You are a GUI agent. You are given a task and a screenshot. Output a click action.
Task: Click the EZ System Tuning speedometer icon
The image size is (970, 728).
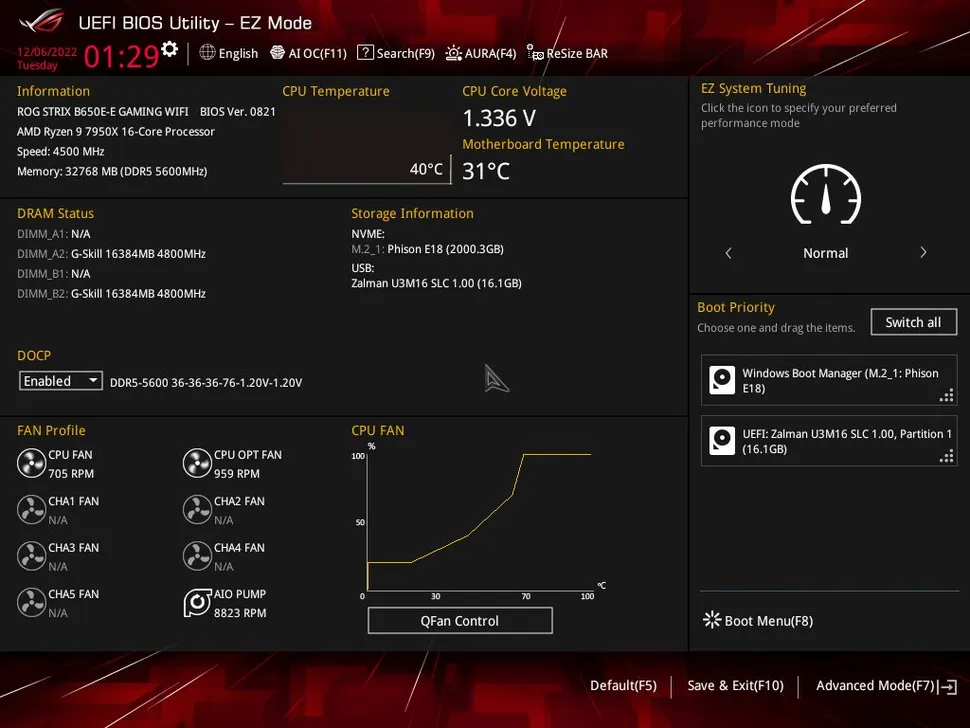(826, 195)
